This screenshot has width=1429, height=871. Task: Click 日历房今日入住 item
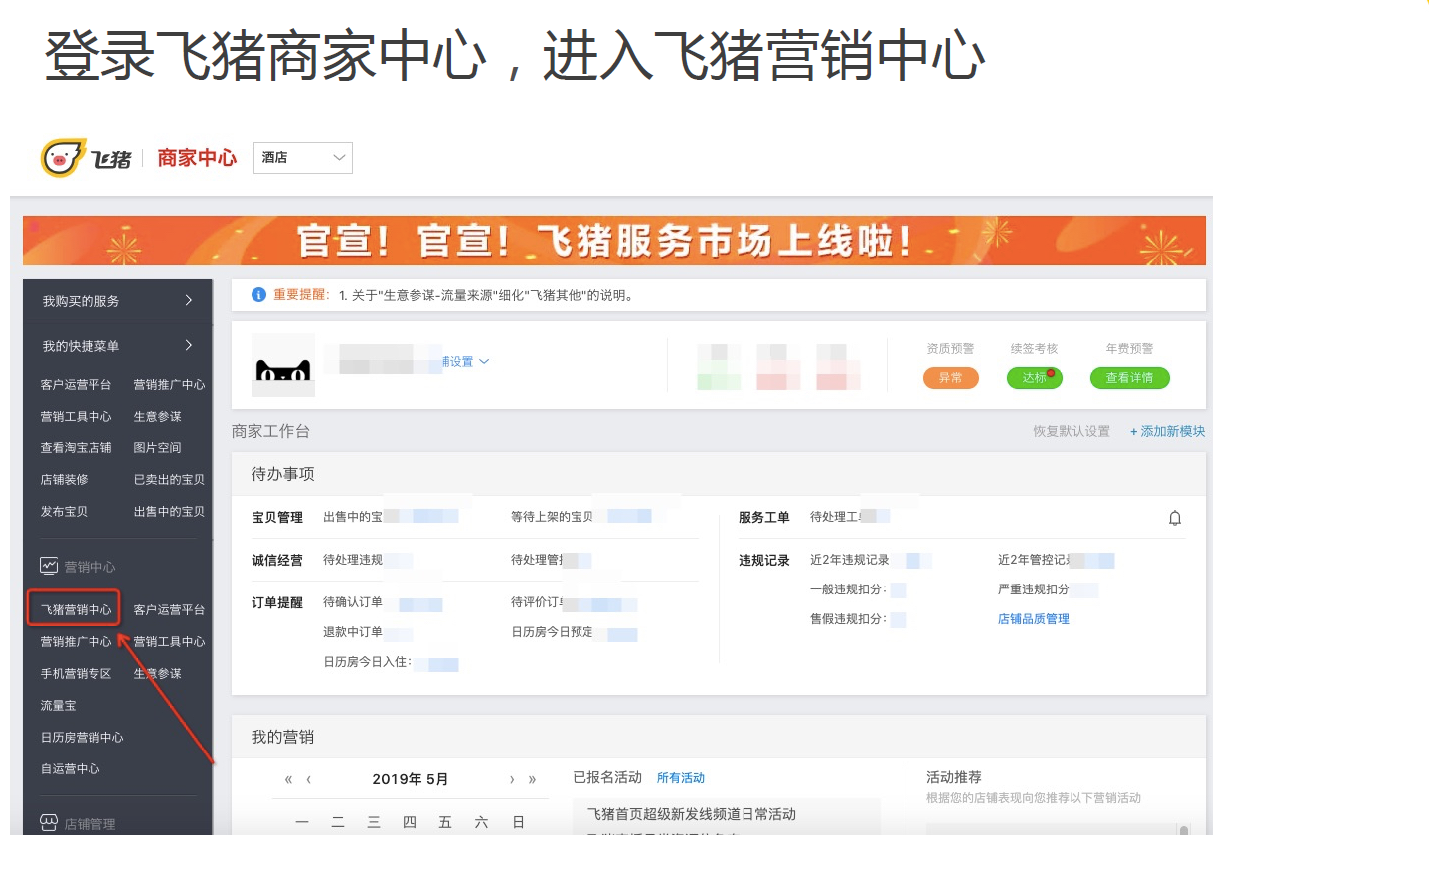pos(368,662)
